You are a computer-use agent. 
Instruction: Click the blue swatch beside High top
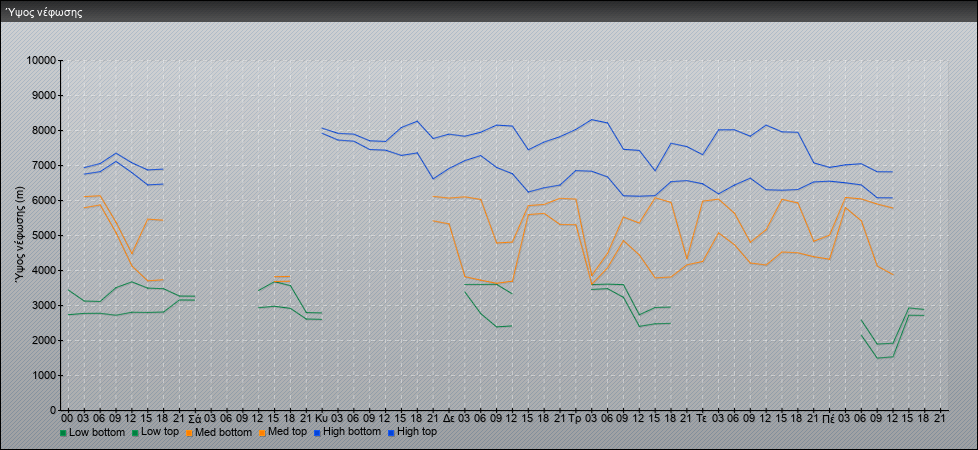(390, 433)
